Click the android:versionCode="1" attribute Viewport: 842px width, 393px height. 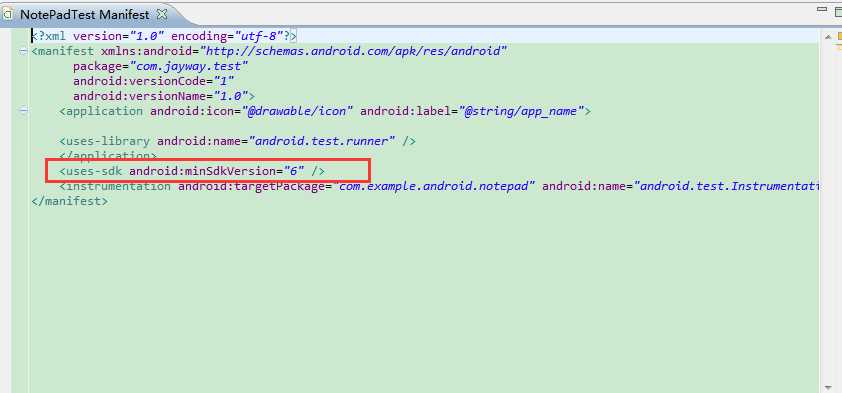[x=154, y=81]
